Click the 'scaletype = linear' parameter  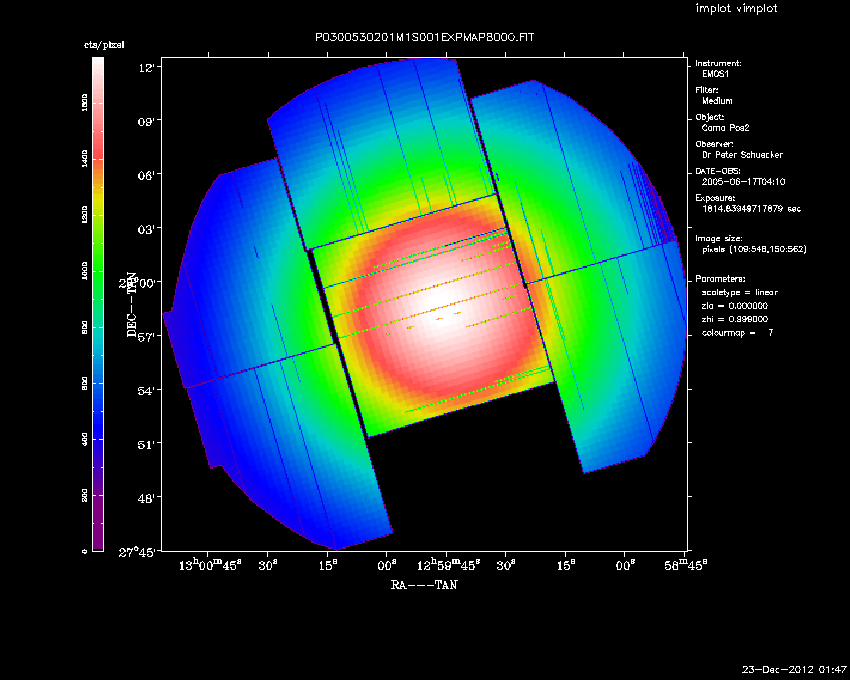tap(741, 292)
